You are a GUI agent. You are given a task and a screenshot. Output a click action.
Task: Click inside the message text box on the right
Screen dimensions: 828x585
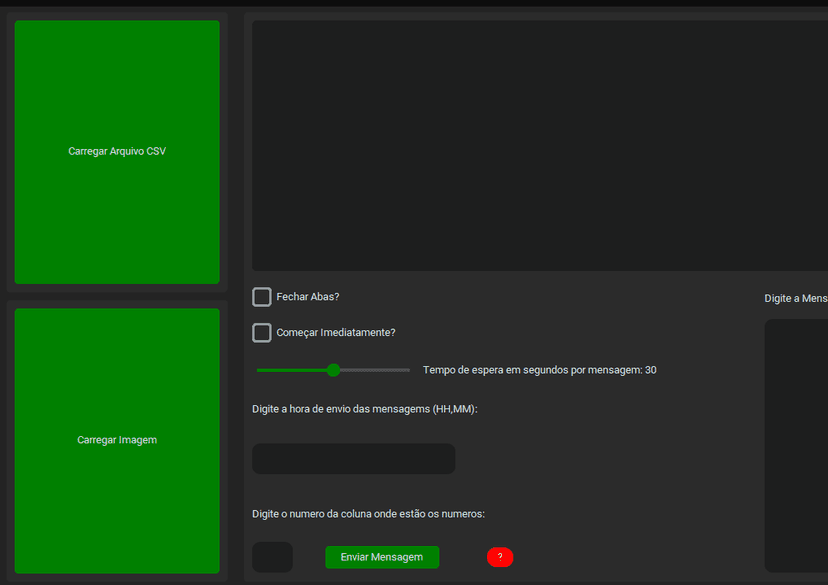pyautogui.click(x=796, y=445)
